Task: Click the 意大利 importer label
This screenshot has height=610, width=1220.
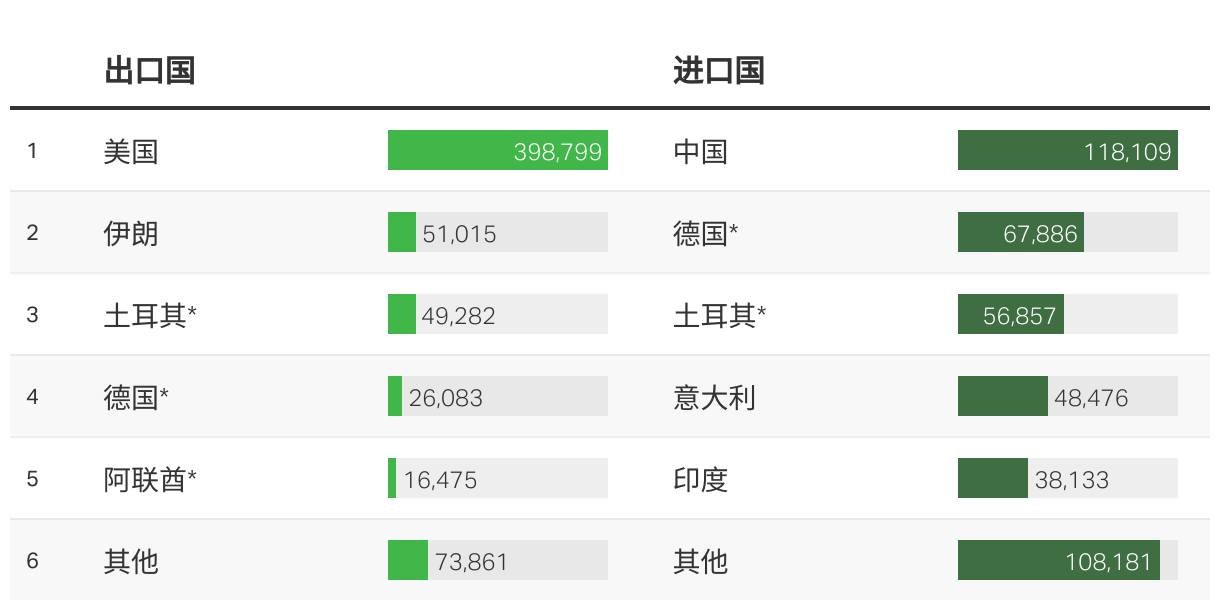Action: click(714, 398)
